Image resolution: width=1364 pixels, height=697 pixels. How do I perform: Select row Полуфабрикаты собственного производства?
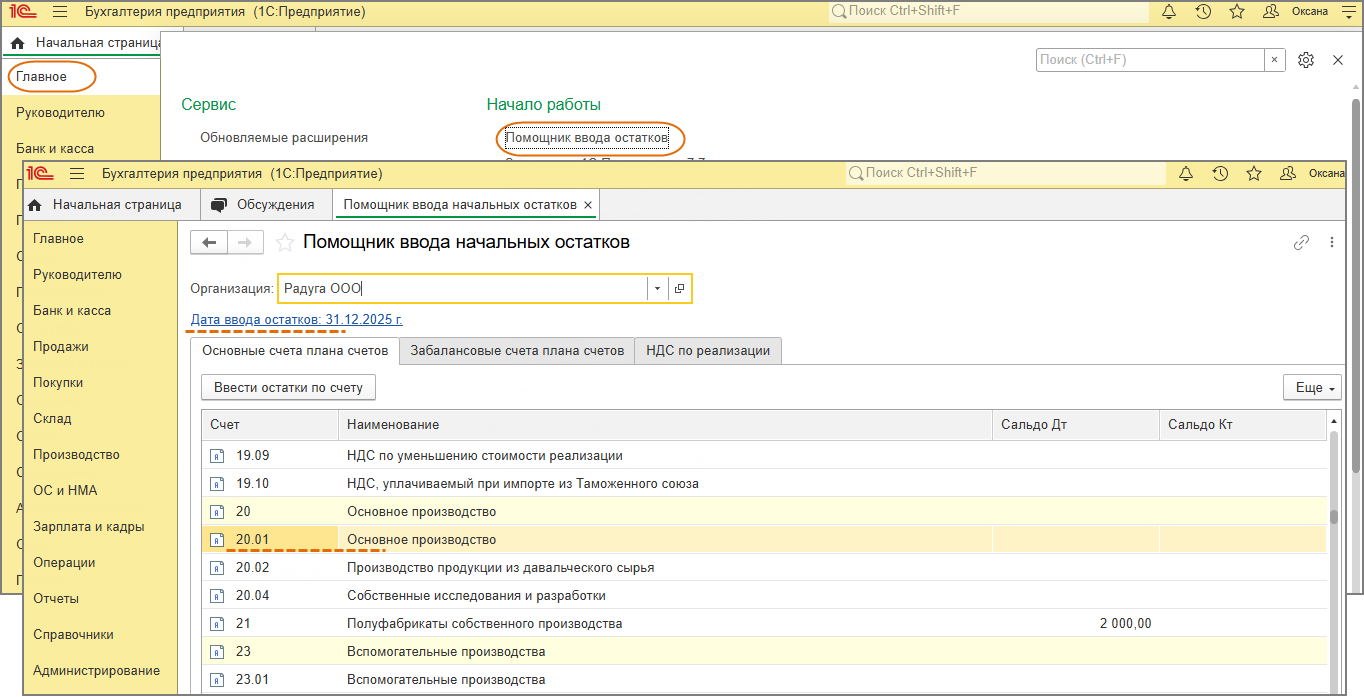tap(764, 624)
